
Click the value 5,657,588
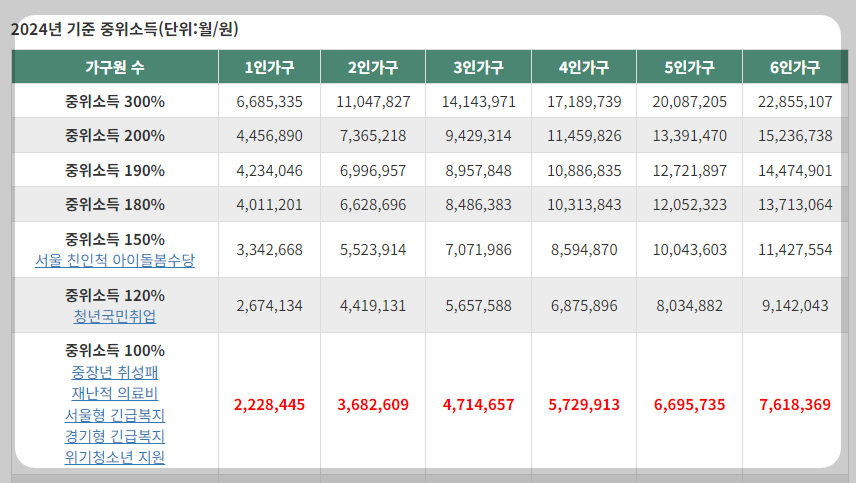point(478,305)
